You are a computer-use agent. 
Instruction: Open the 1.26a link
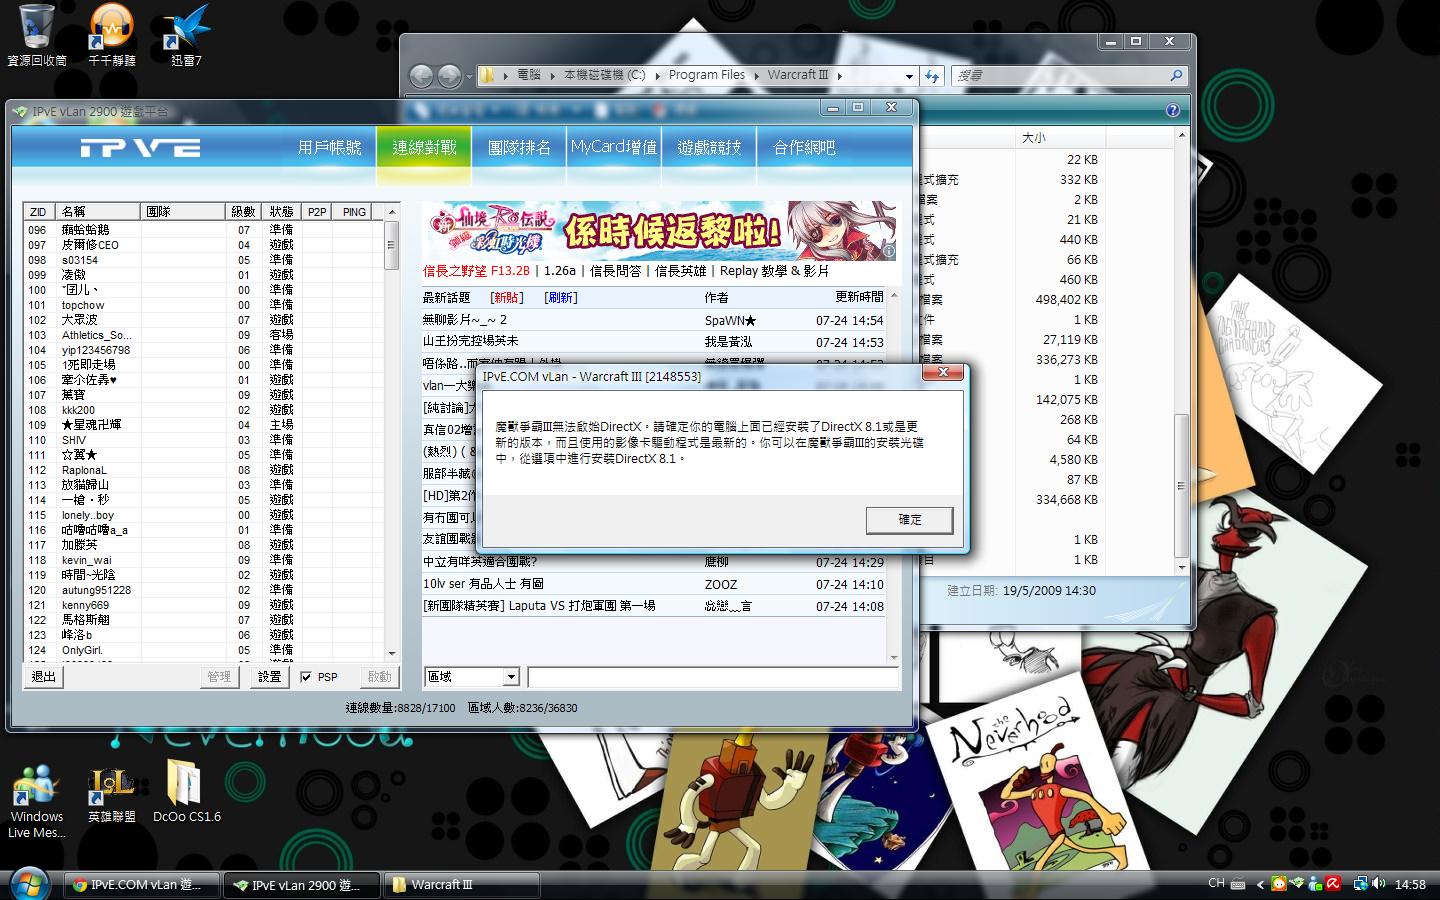(560, 271)
